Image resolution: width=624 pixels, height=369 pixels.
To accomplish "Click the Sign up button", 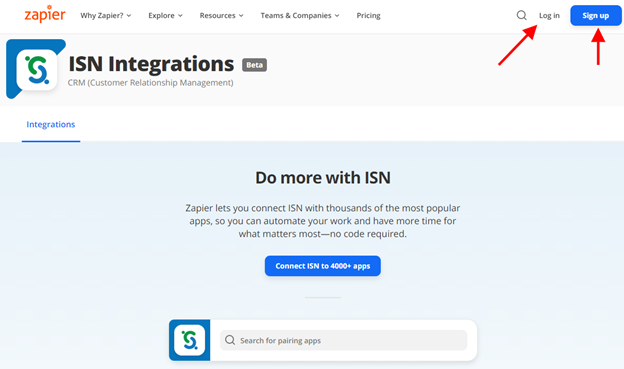I will point(596,16).
